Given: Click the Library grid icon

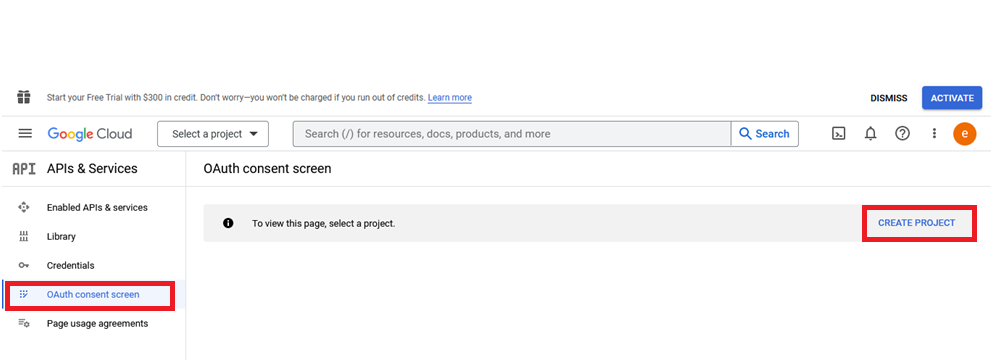Looking at the screenshot, I should (24, 237).
